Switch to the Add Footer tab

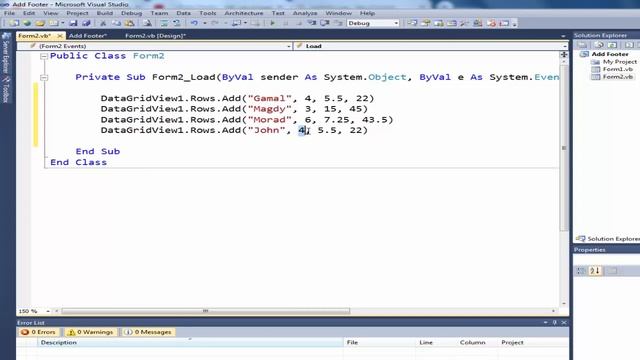click(87, 36)
